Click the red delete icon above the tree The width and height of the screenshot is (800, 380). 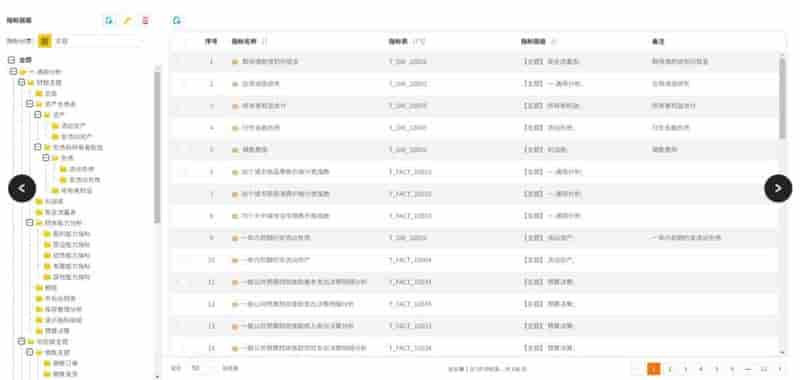click(x=145, y=20)
